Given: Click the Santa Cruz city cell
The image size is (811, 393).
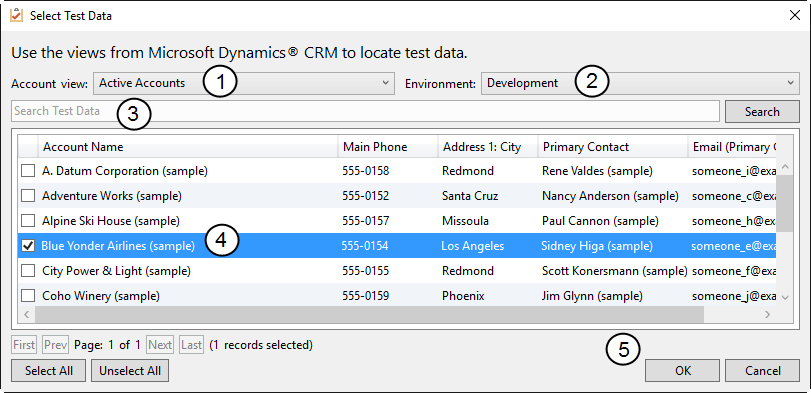Looking at the screenshot, I should (x=470, y=196).
